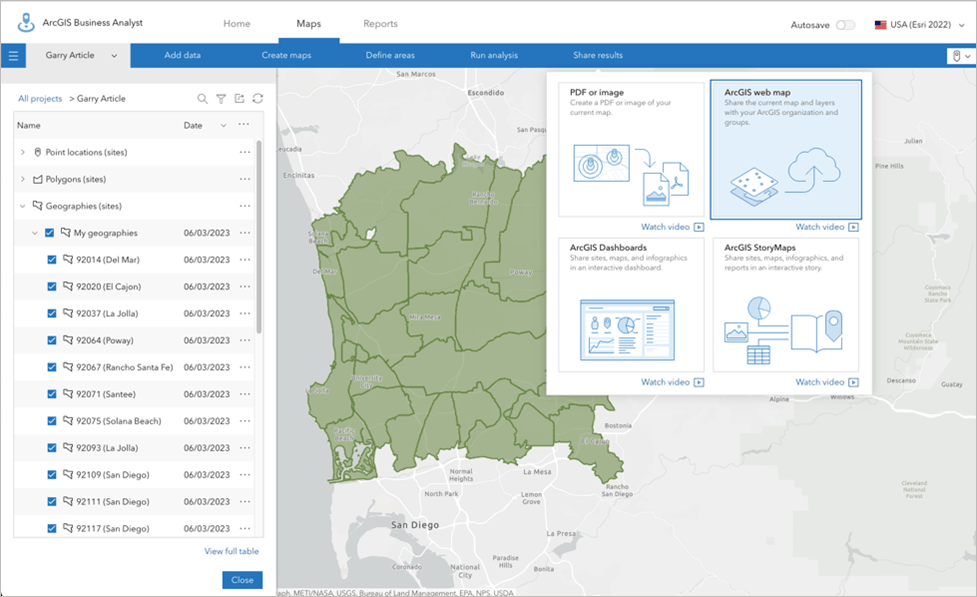Click the Name column header
977x597 pixels.
(29, 125)
